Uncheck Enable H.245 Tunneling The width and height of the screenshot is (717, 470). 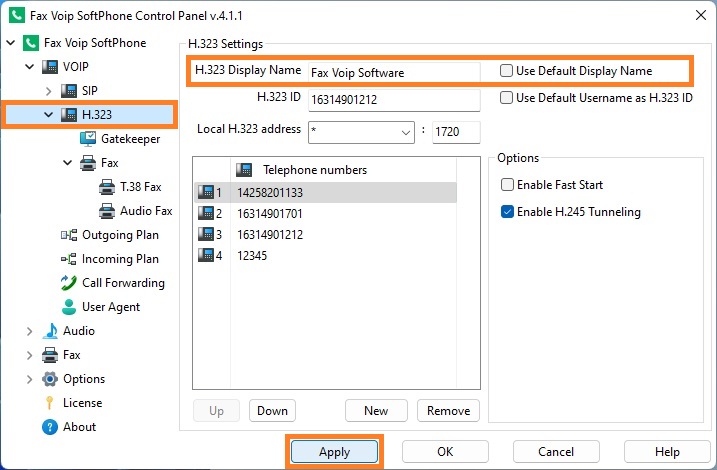(x=507, y=212)
